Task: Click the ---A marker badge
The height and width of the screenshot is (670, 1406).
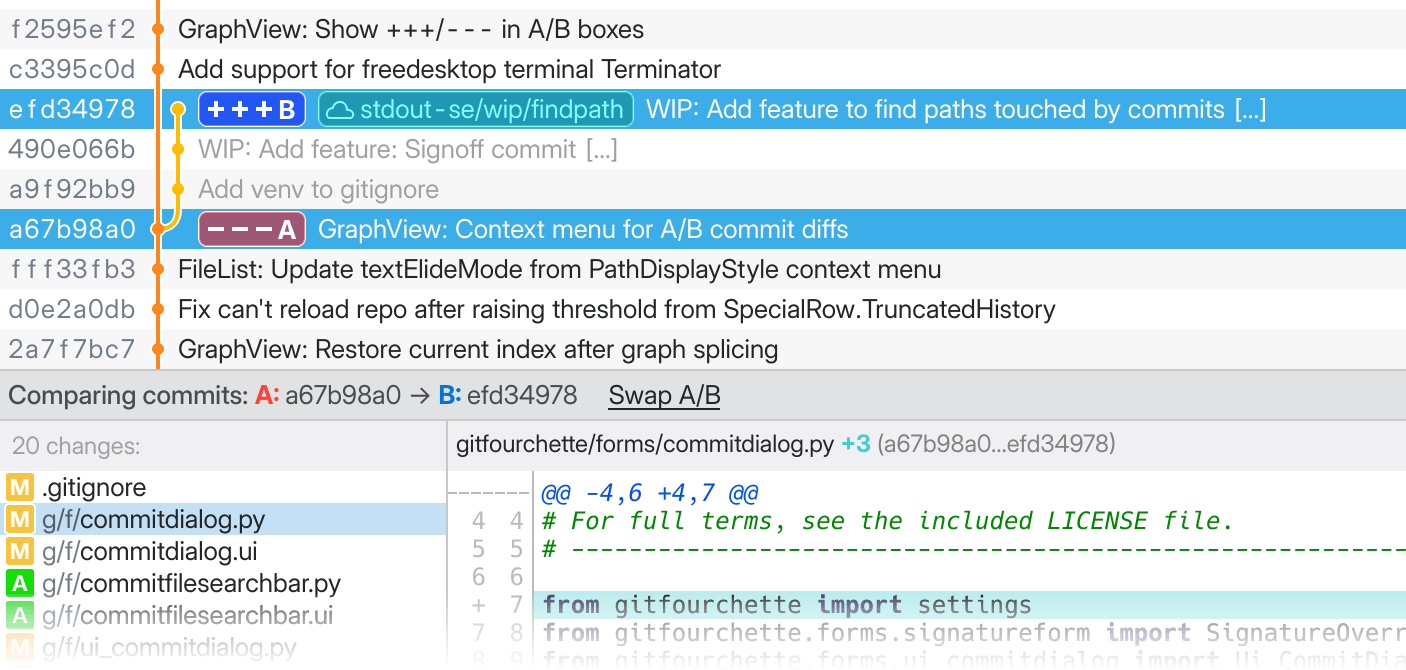Action: [x=251, y=230]
